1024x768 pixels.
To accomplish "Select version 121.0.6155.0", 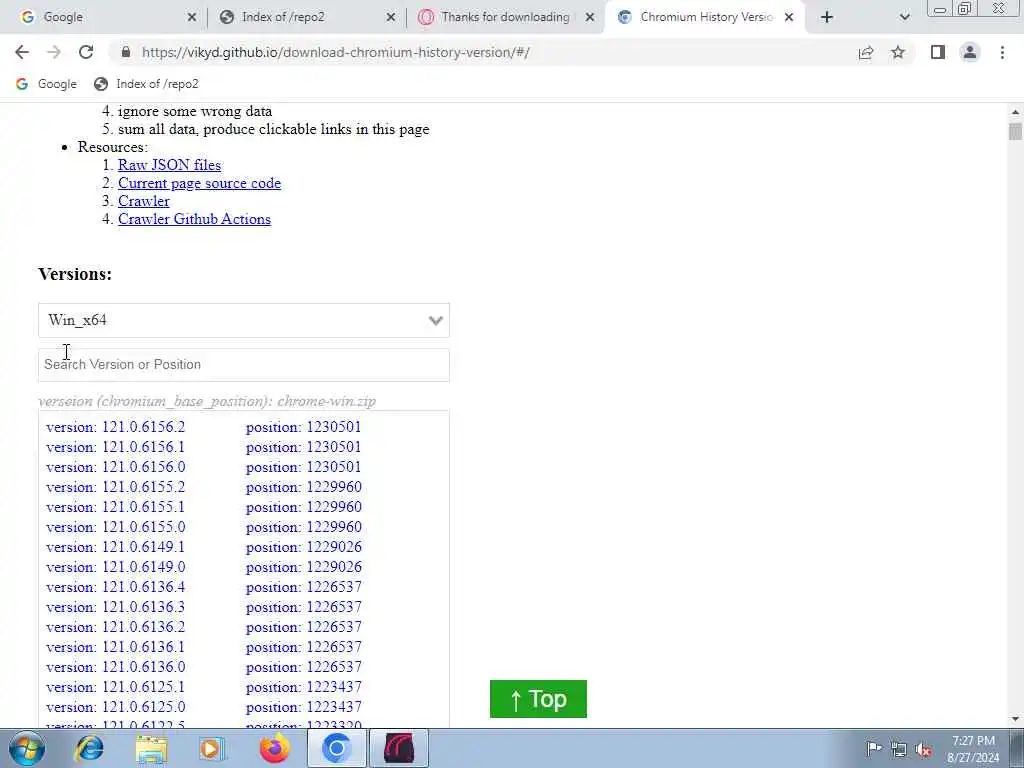I will click(x=116, y=527).
